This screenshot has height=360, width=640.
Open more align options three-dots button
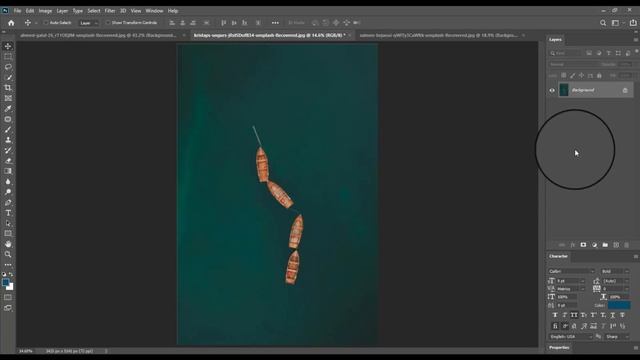(275, 23)
